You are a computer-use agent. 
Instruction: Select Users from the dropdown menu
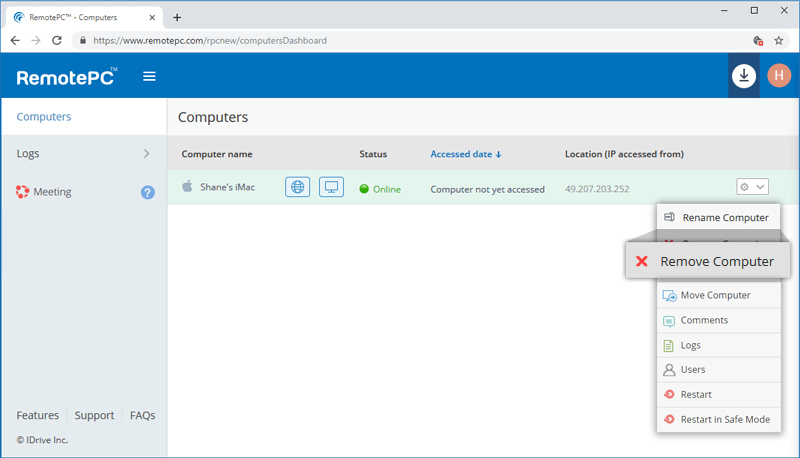(x=718, y=370)
